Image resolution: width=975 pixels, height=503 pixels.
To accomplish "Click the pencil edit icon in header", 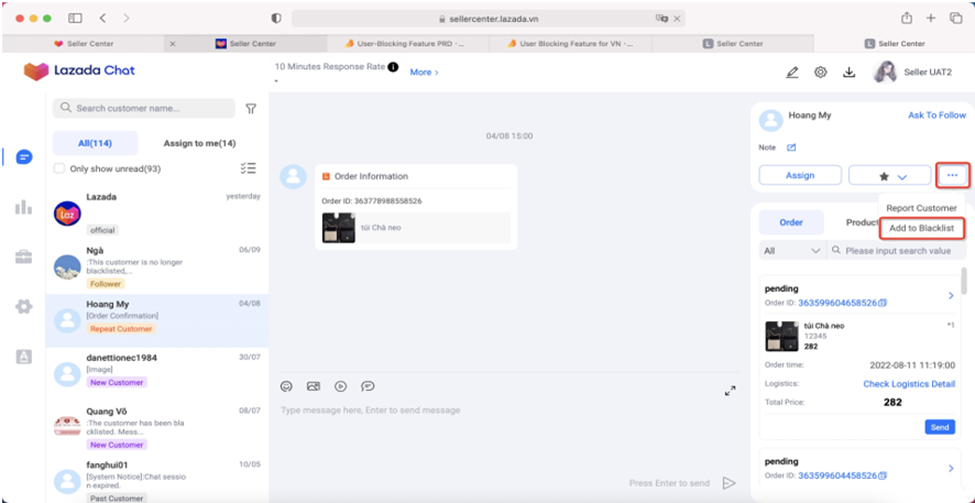I will tap(792, 73).
